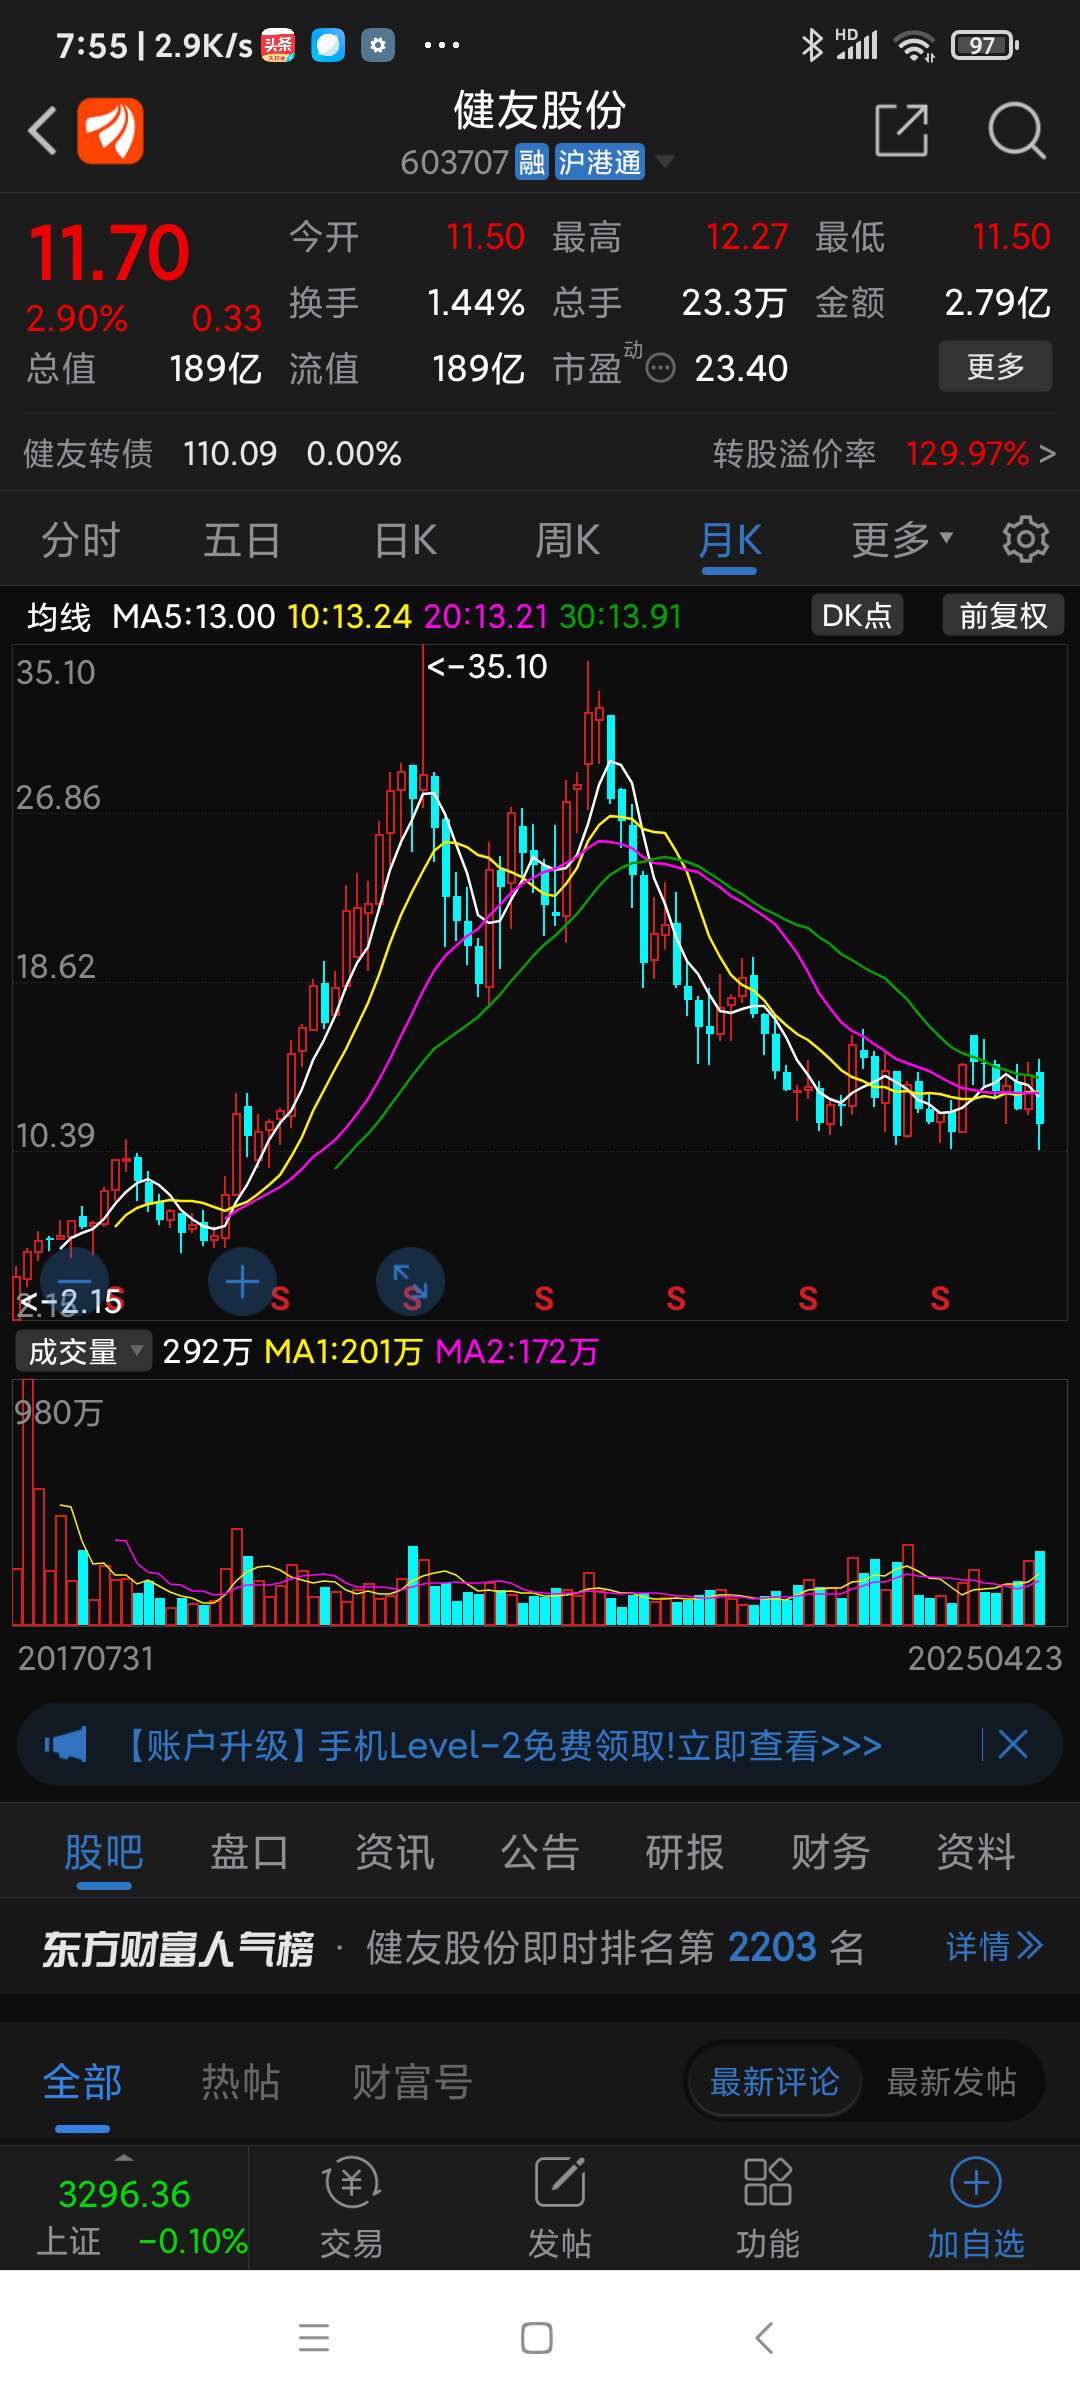Tap the 20250423 end date label
The image size is (1080, 2400).
click(x=984, y=1658)
